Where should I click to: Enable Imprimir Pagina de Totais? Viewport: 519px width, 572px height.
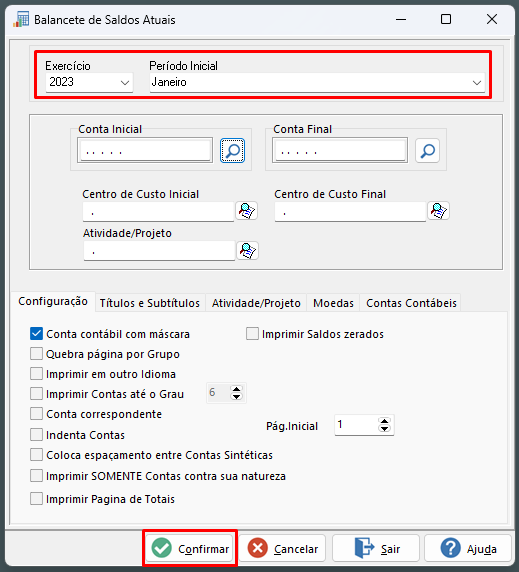pos(36,499)
